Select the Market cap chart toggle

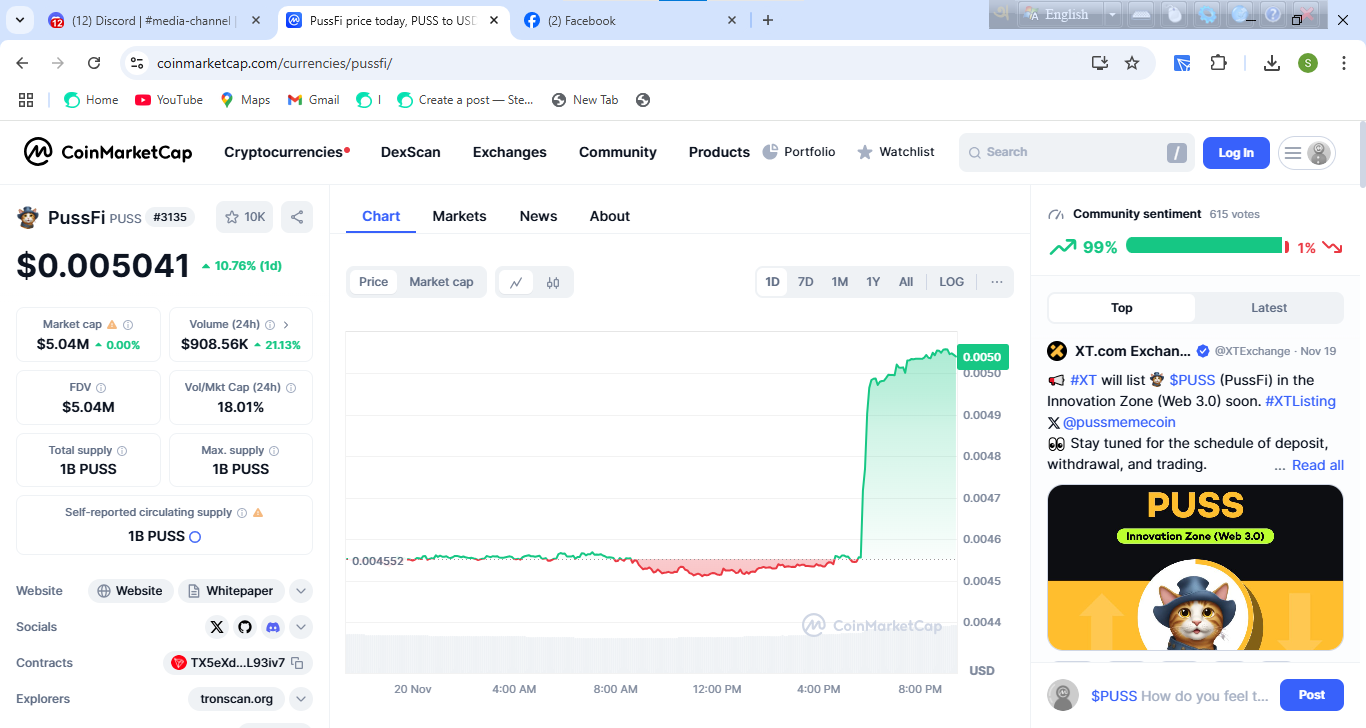coord(441,282)
